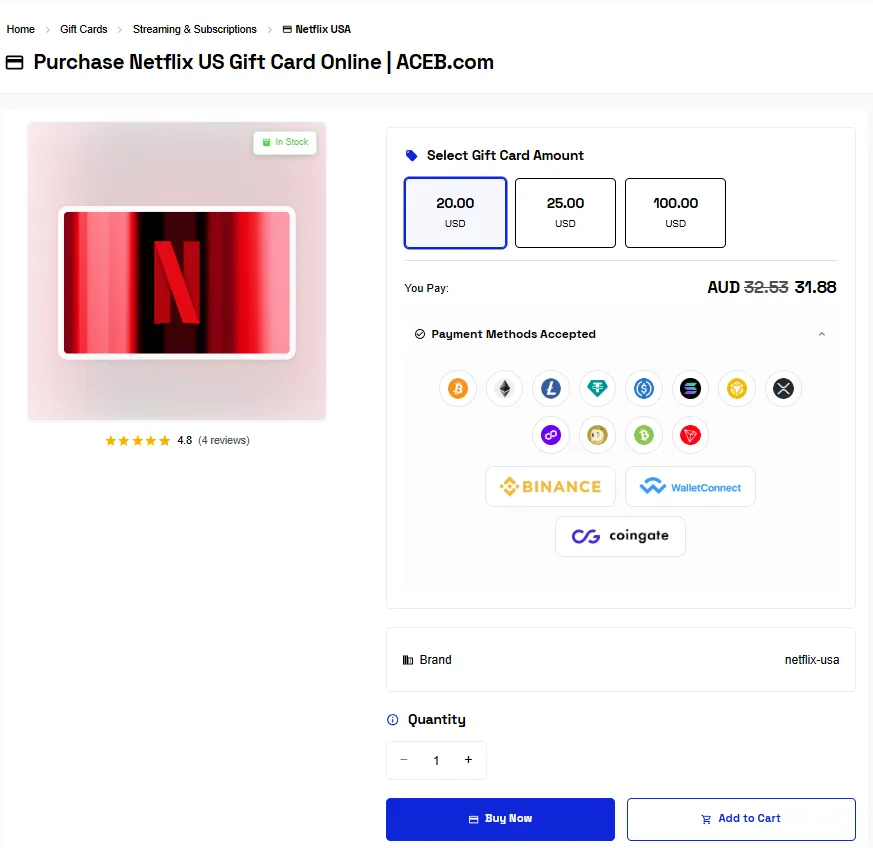Select the 100.00 USD denomination
Image resolution: width=873 pixels, height=848 pixels.
tap(675, 212)
